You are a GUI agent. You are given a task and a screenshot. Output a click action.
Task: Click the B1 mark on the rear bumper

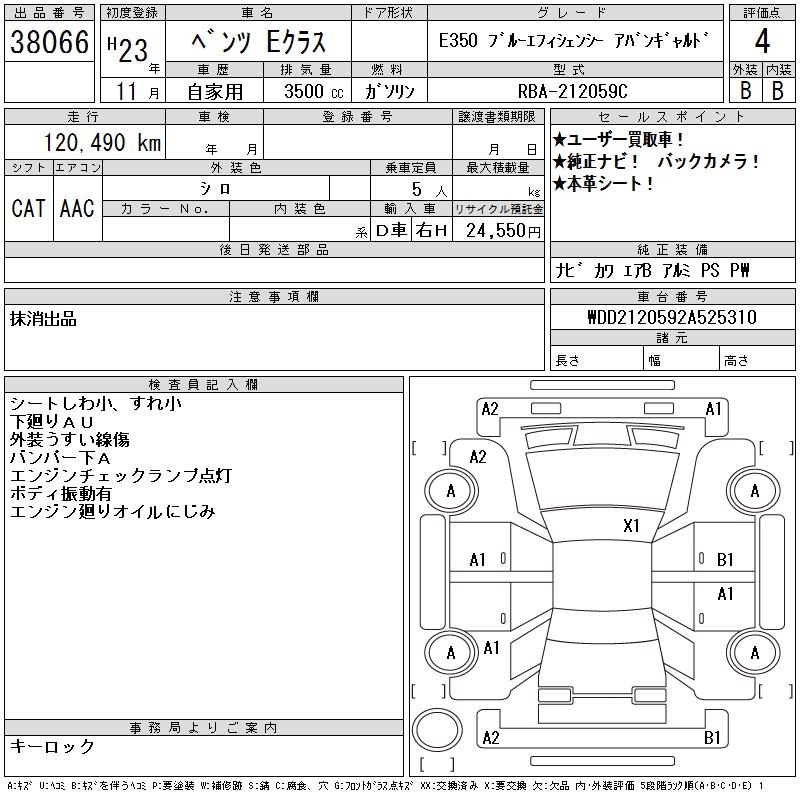pyautogui.click(x=712, y=738)
